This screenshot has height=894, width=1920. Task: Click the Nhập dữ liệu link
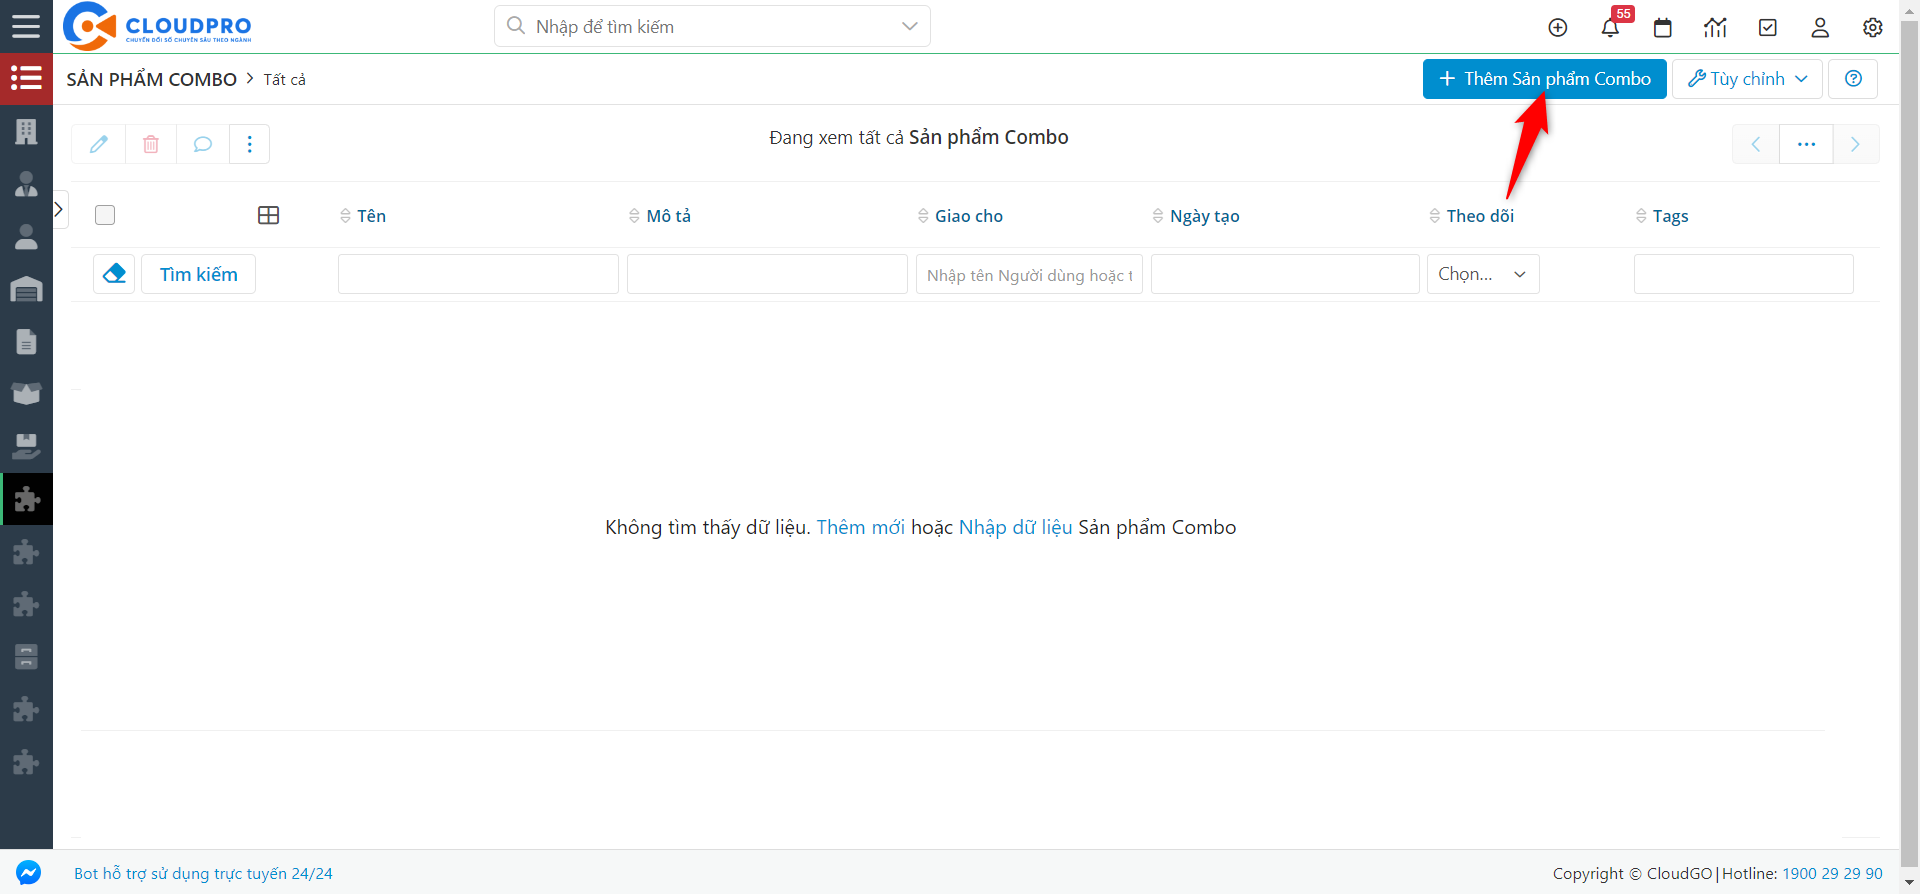1015,527
